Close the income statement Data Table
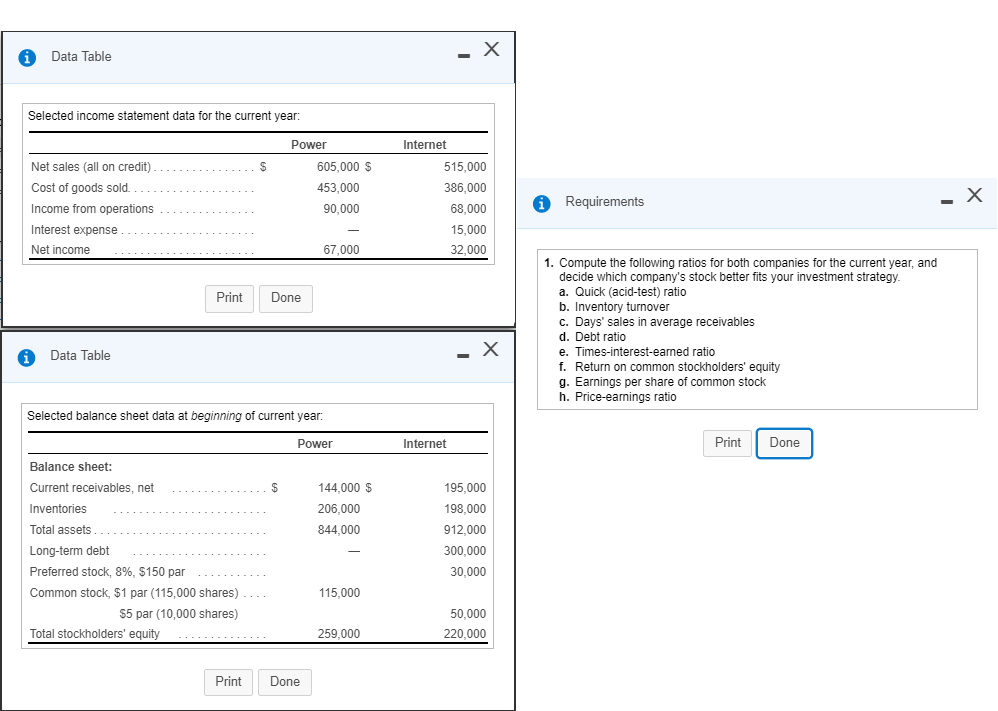This screenshot has width=998, height=711. coord(490,48)
